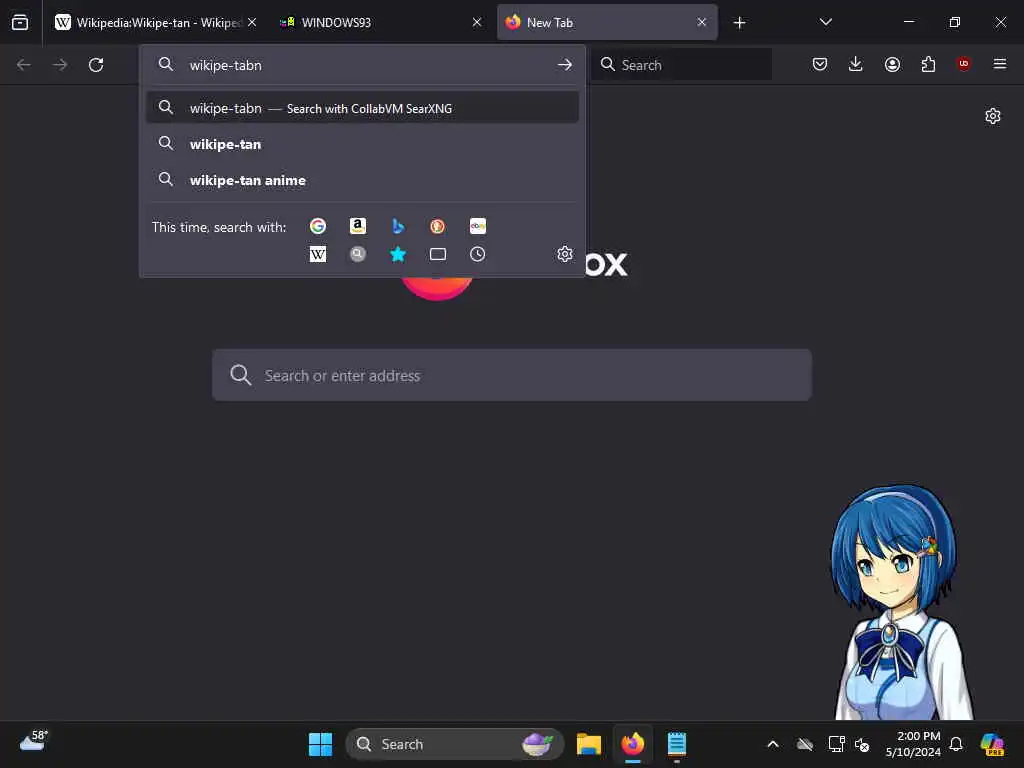Click the taskbar Search box
The image size is (1024, 768).
coord(455,744)
